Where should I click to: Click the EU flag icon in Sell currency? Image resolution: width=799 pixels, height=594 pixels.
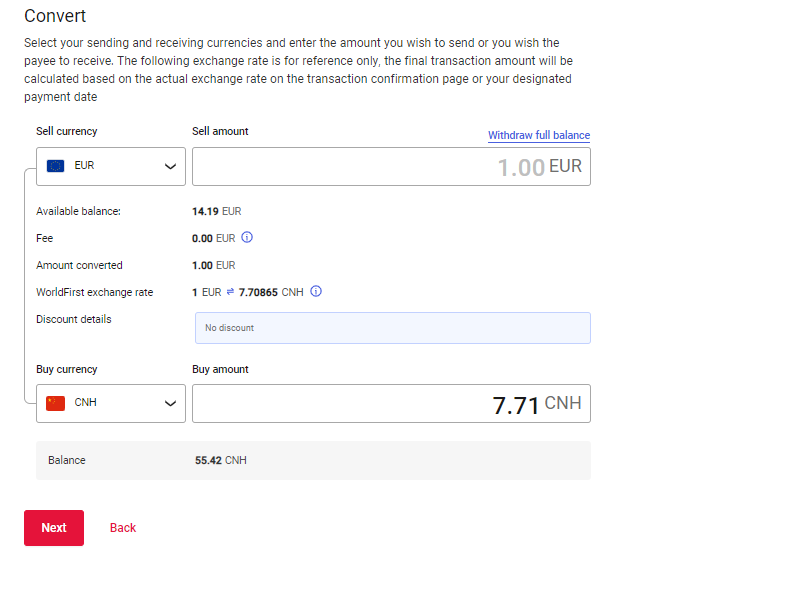[x=56, y=166]
